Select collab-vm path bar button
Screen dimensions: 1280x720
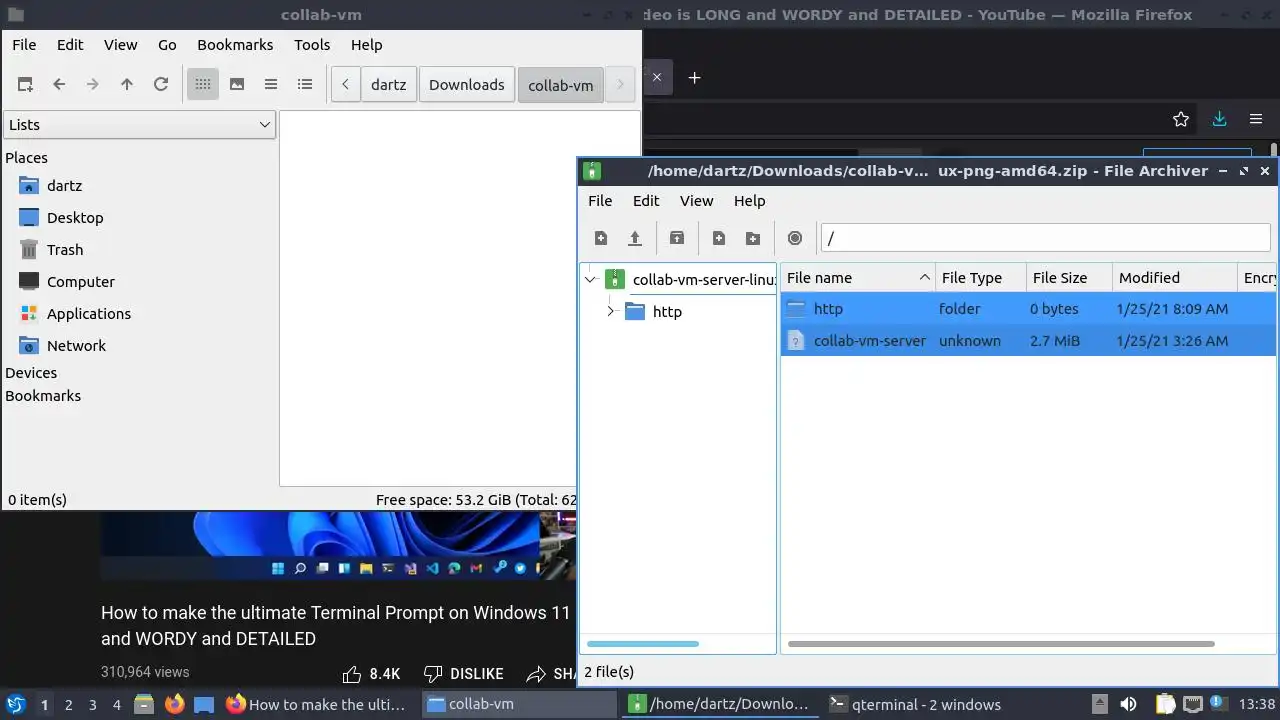(x=561, y=84)
